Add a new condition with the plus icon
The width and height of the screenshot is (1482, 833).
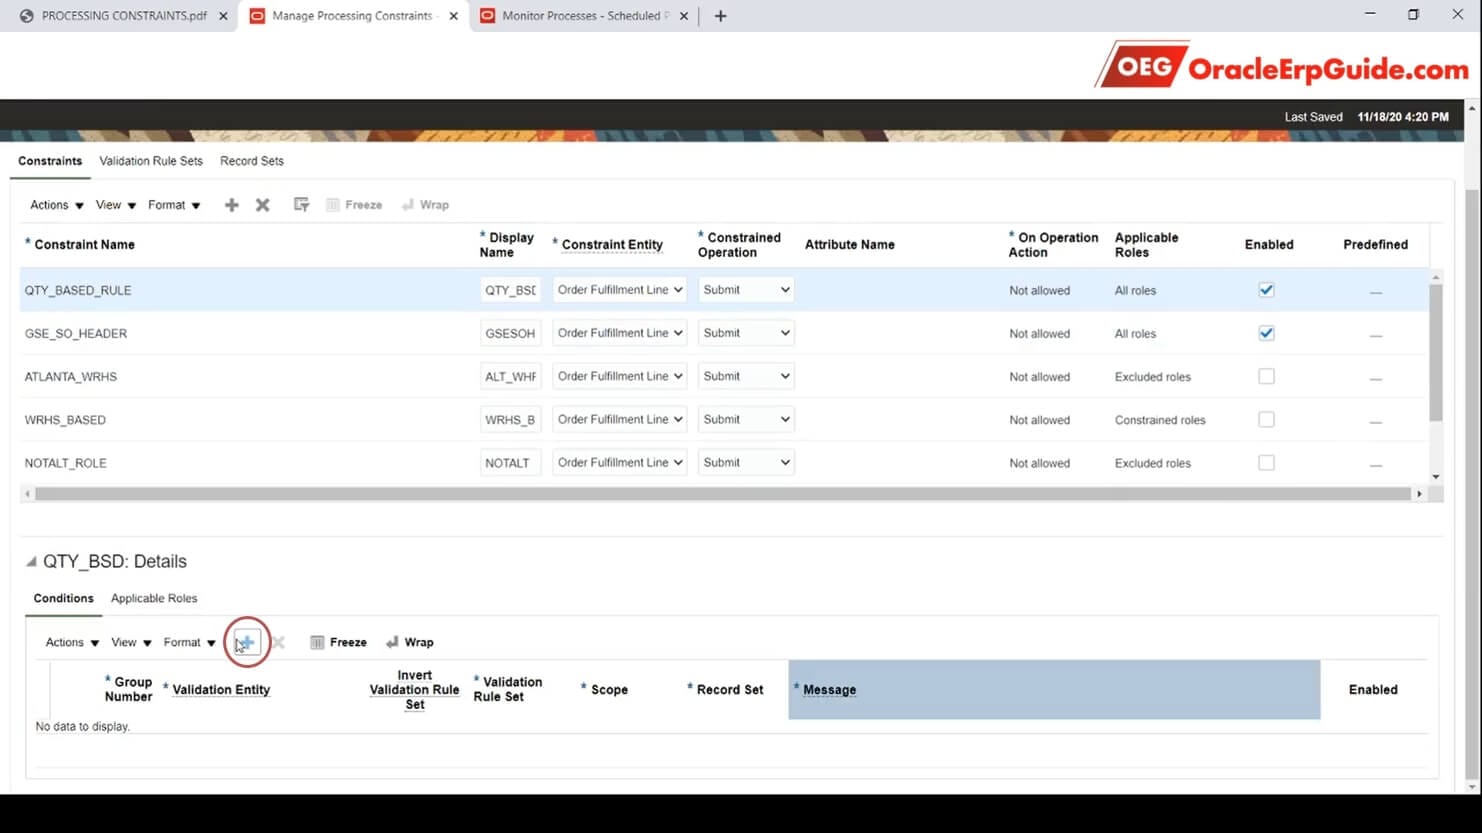246,642
